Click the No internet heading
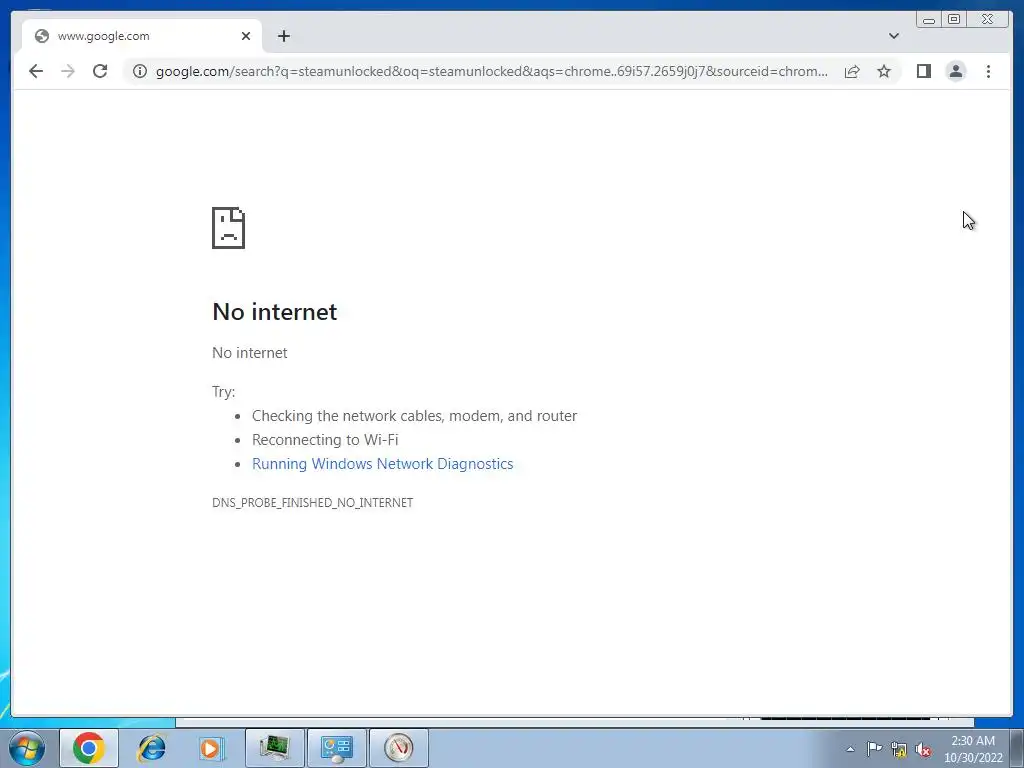1024x768 pixels. point(275,312)
